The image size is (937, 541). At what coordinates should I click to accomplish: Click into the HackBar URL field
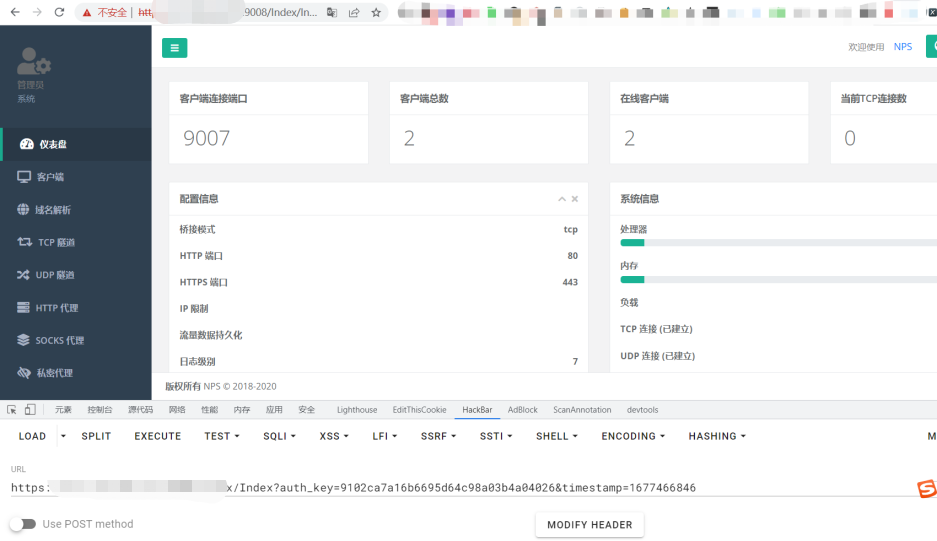tap(460, 488)
